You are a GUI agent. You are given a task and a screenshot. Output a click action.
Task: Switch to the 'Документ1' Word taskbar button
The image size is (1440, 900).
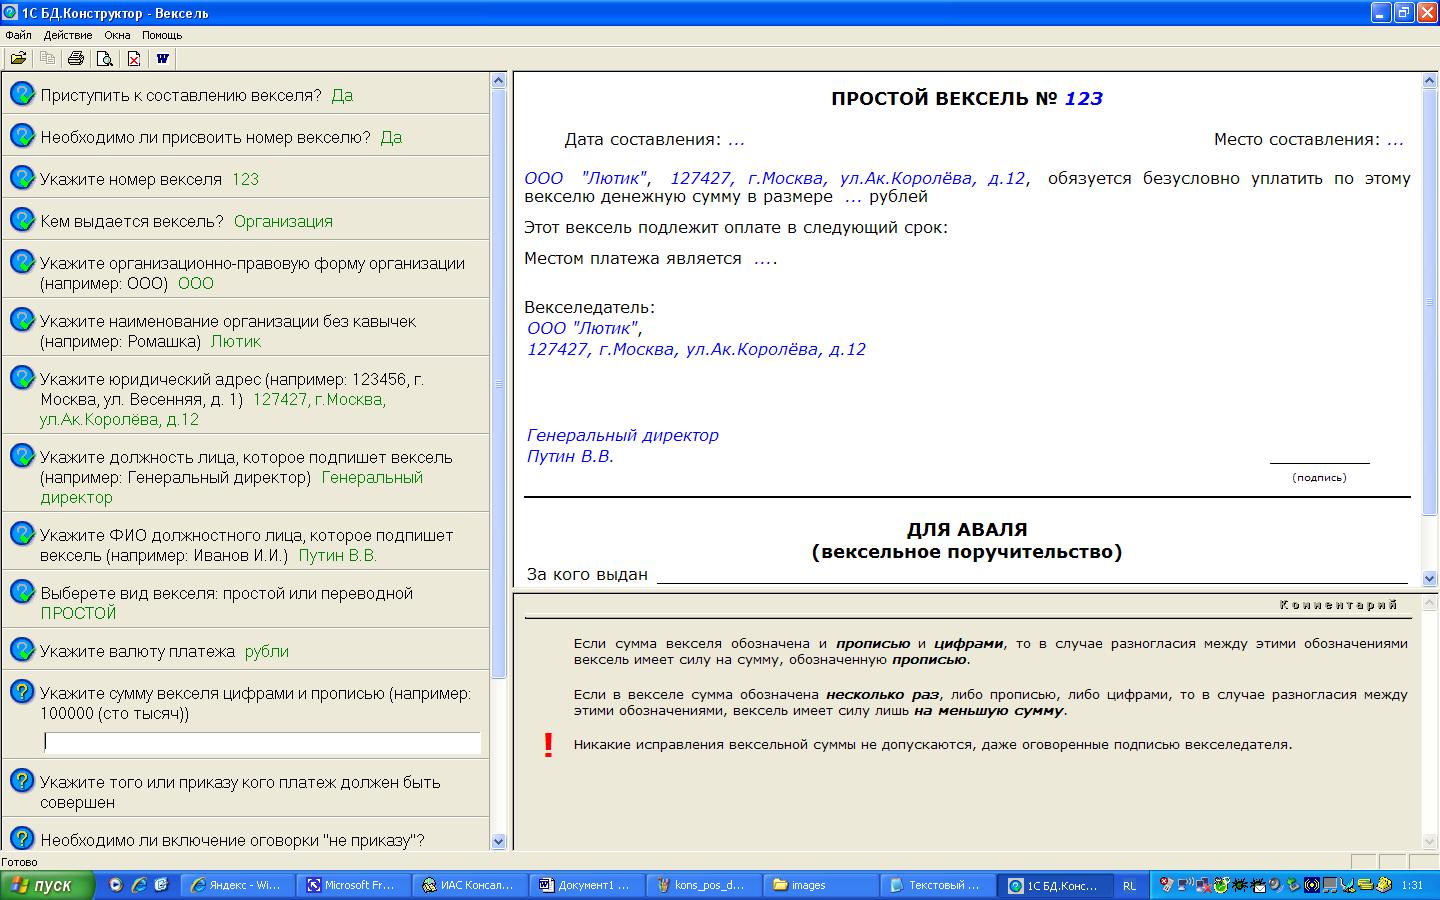(586, 885)
